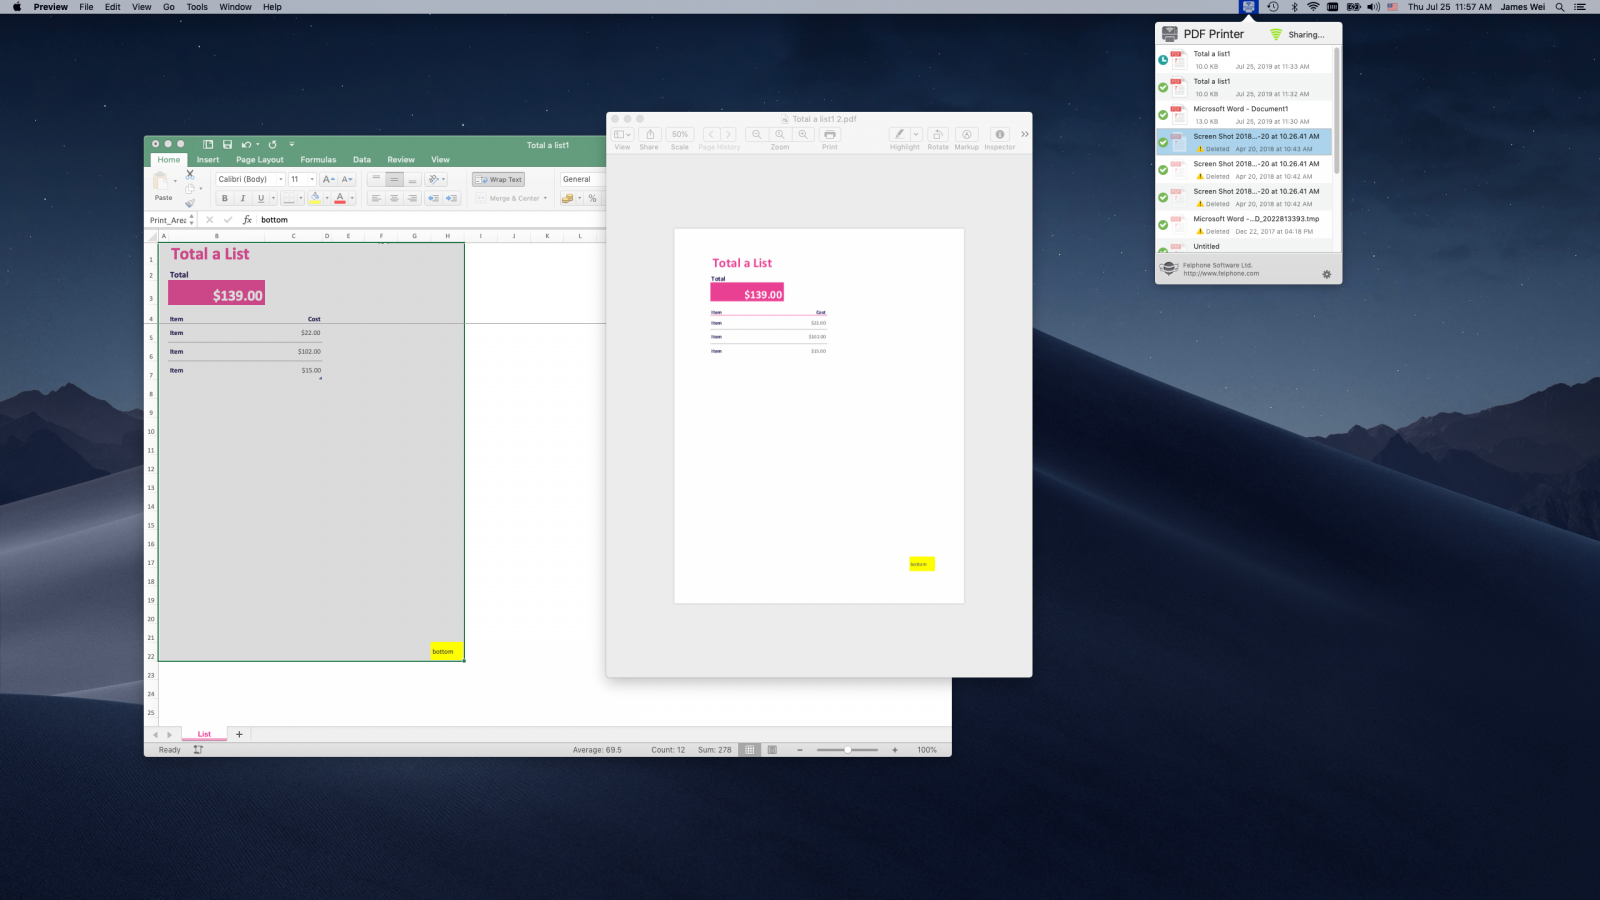Screen dimensions: 1600x900
Task: Click formula bar containing 'bottom'
Action: click(430, 220)
